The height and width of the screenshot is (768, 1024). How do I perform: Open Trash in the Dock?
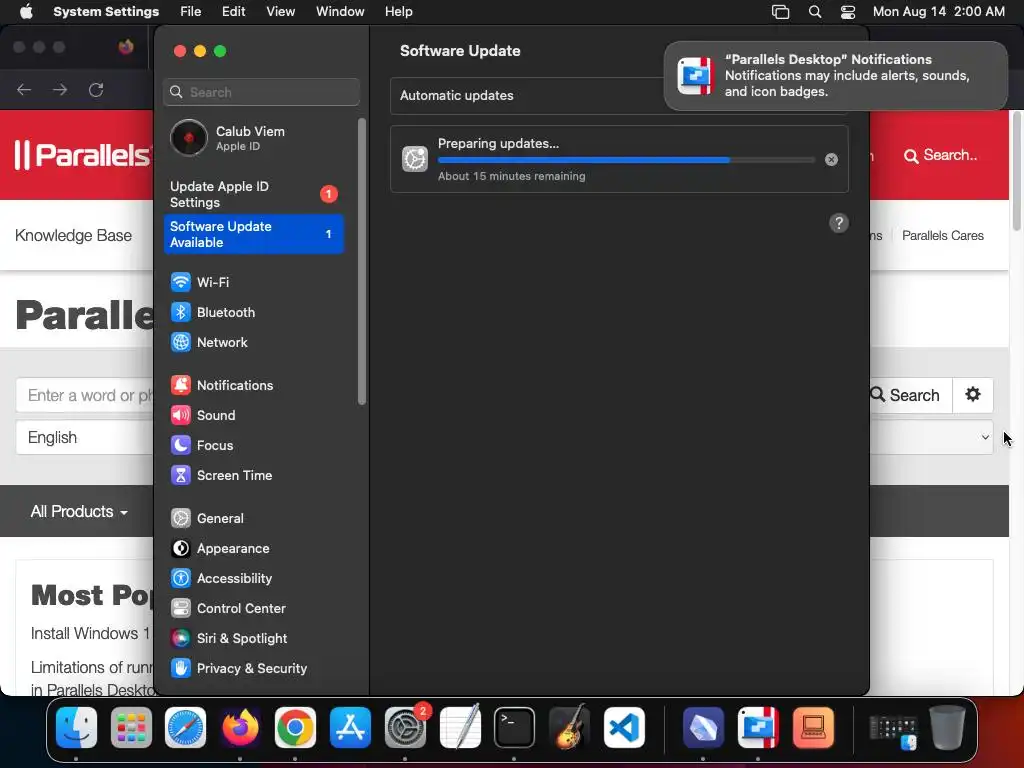click(x=948, y=728)
